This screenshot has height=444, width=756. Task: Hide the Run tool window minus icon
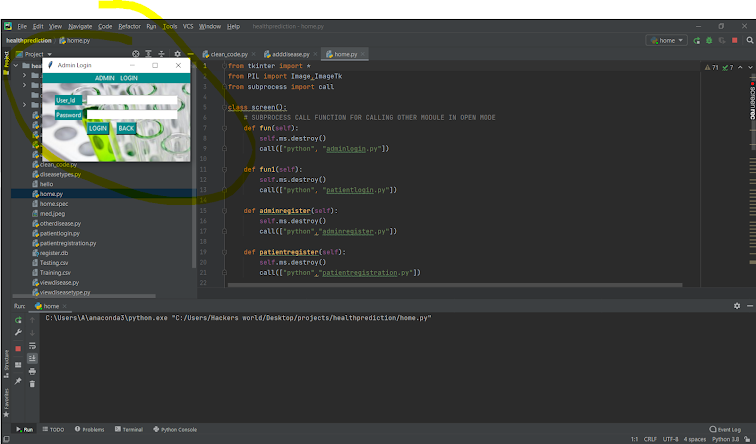coord(750,306)
